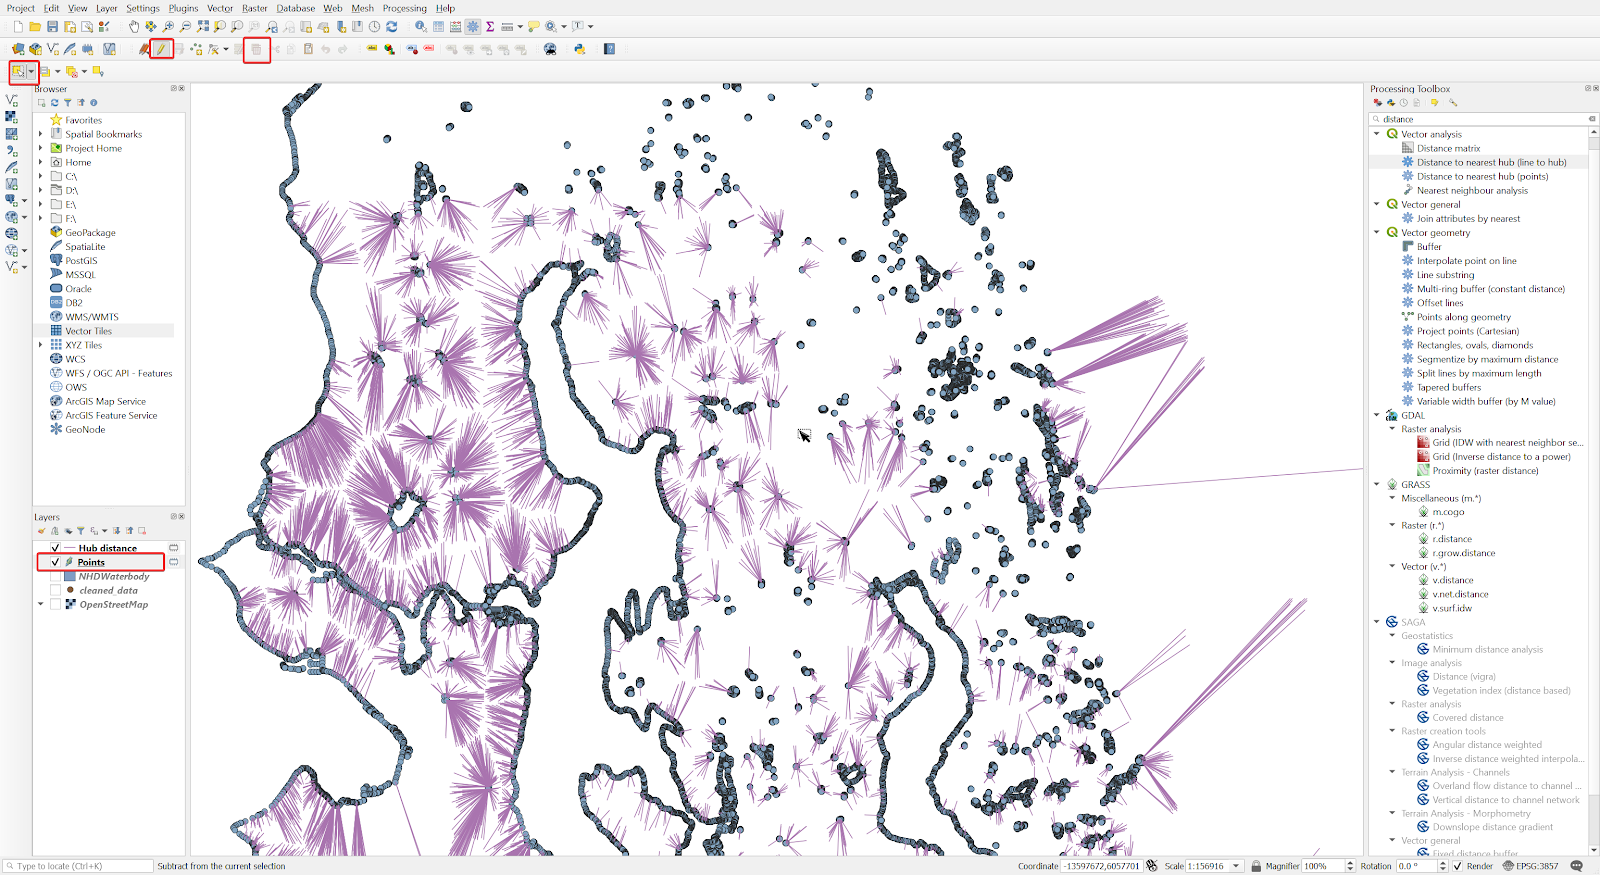
Task: Toggle the Render checkbox in status bar
Action: (1457, 866)
